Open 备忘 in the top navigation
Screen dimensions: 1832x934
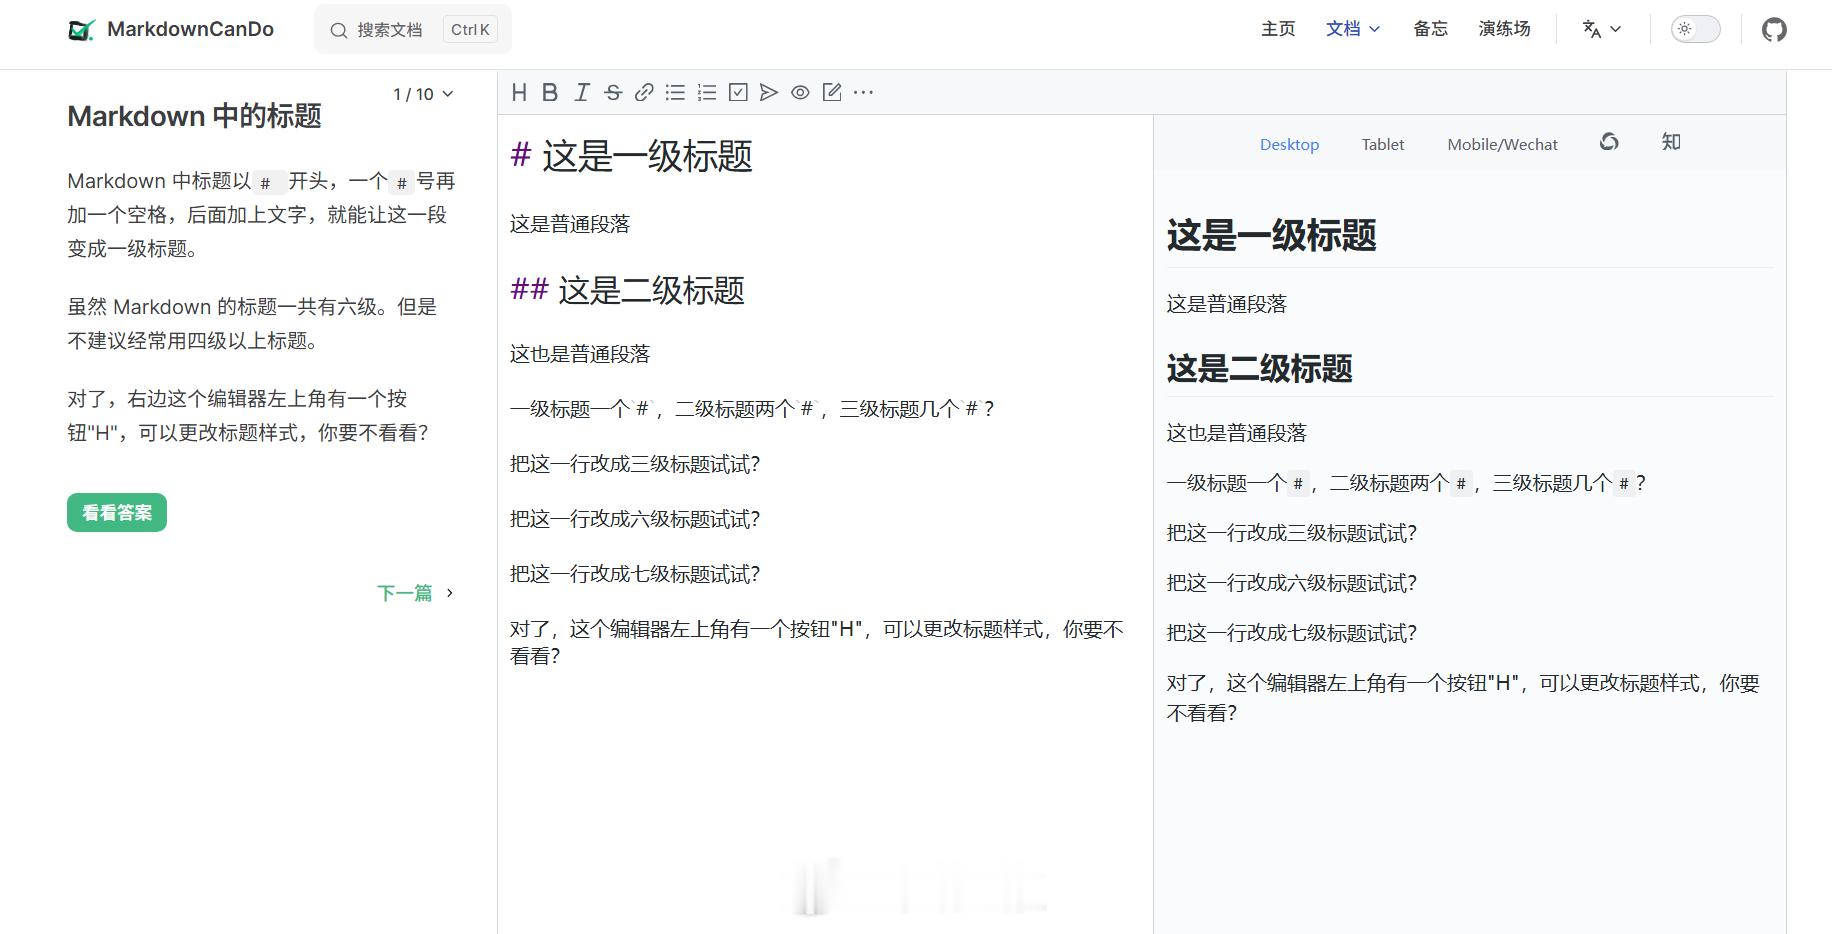coord(1430,29)
